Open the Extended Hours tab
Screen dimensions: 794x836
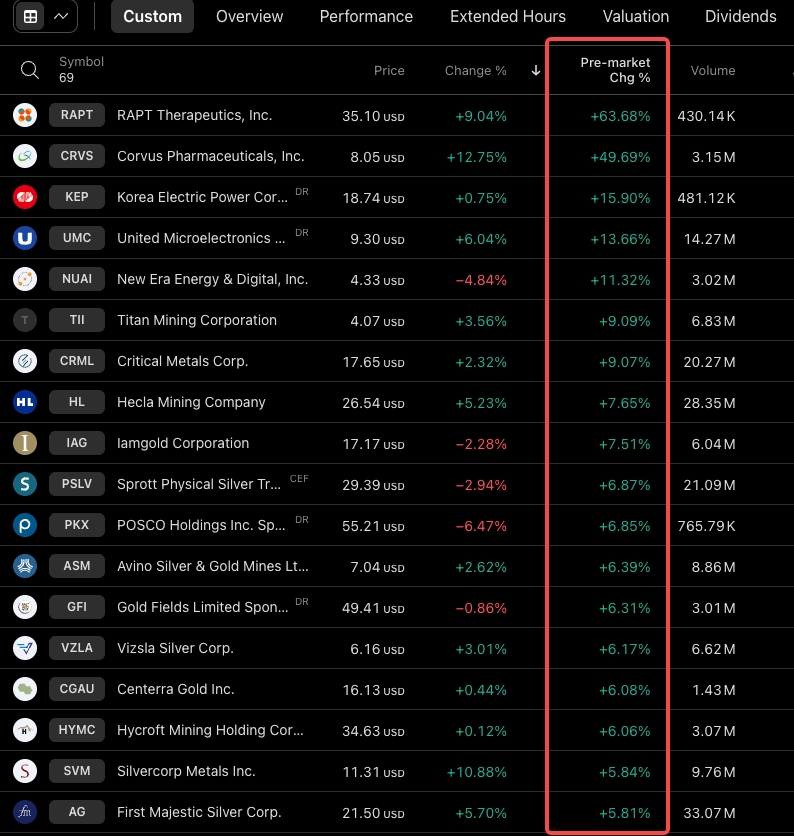(508, 17)
